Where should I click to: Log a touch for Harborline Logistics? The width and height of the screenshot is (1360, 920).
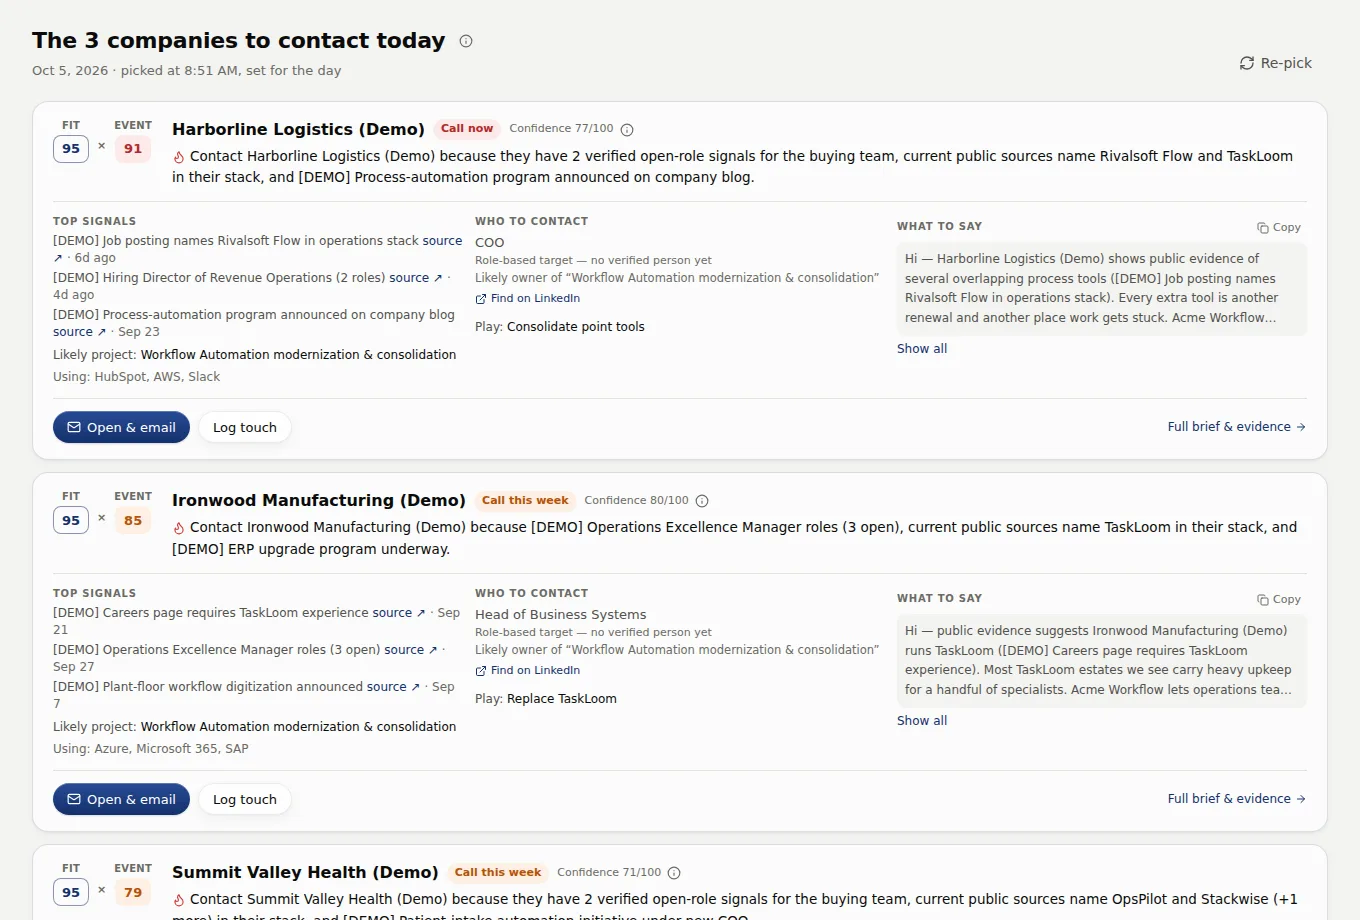point(245,427)
